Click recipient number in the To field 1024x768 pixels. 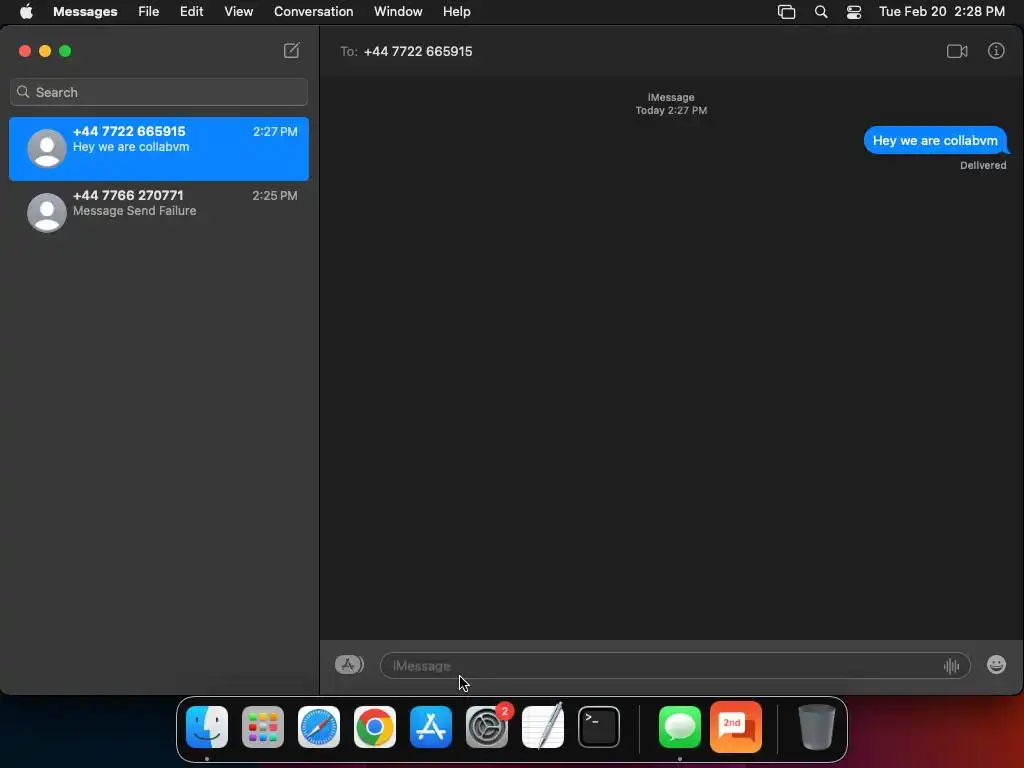coord(418,51)
